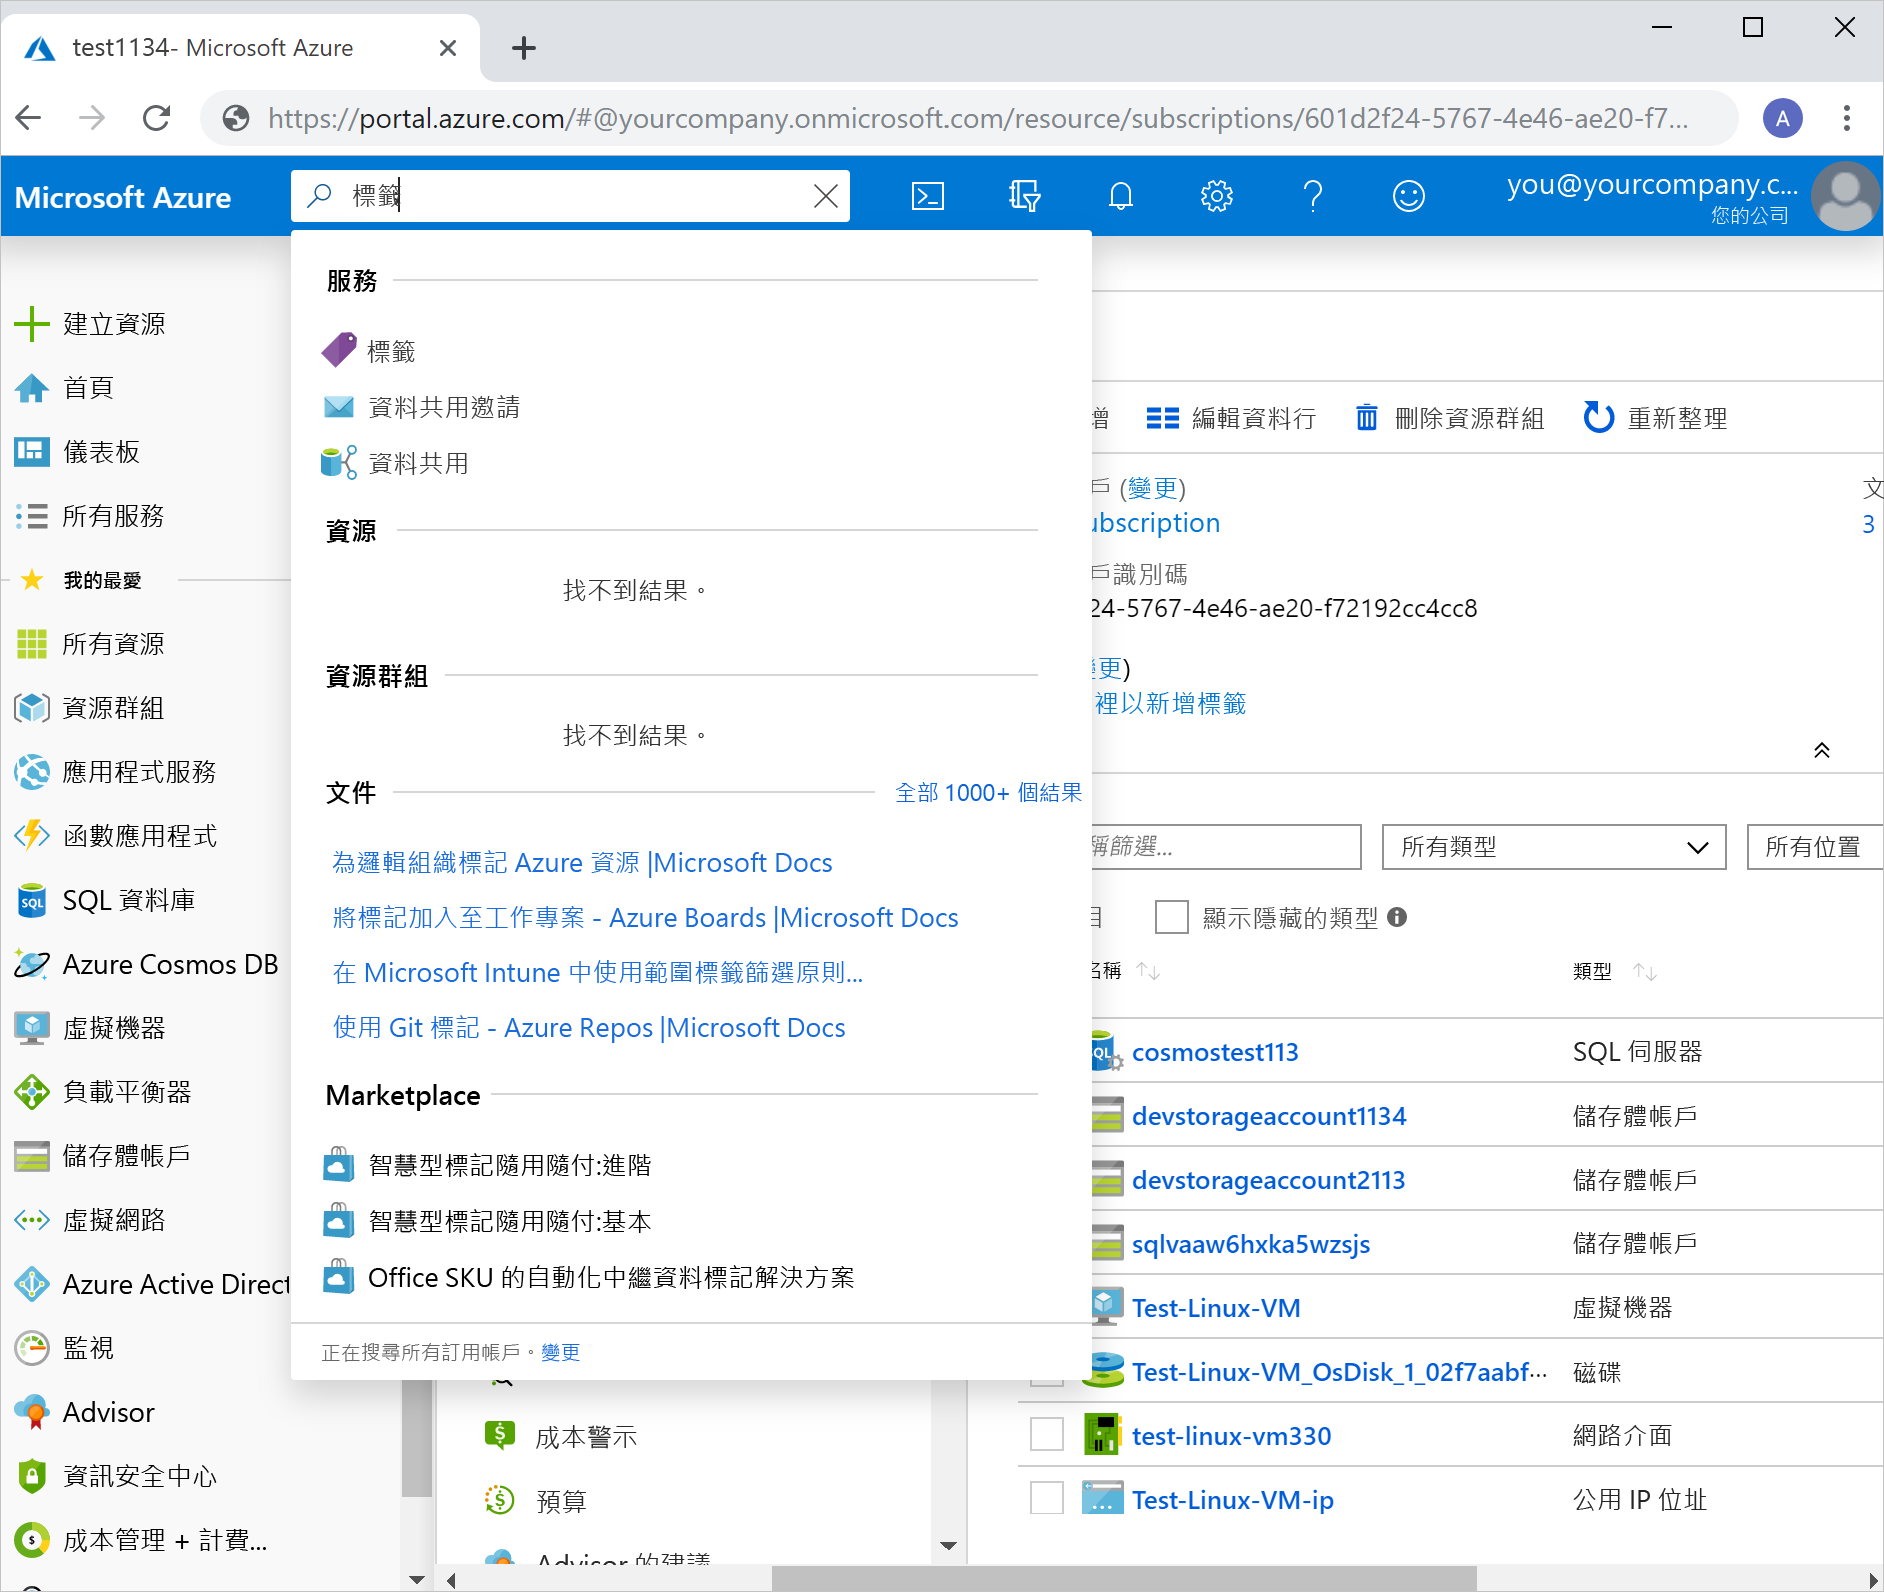The width and height of the screenshot is (1884, 1592).
Task: Open 資訊安全中心 in the sidebar
Action: coord(115,1476)
